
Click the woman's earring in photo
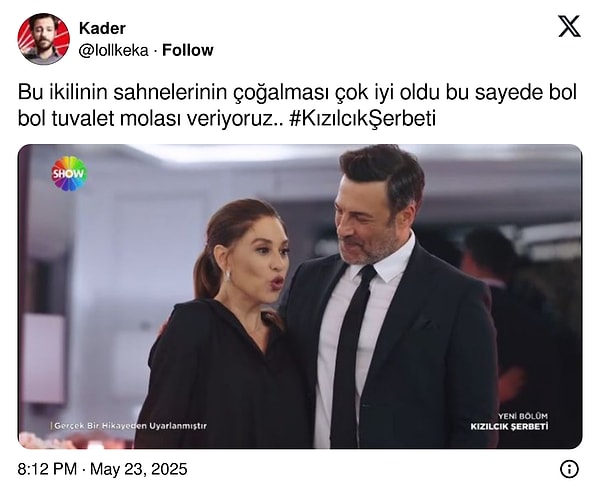pyautogui.click(x=228, y=276)
